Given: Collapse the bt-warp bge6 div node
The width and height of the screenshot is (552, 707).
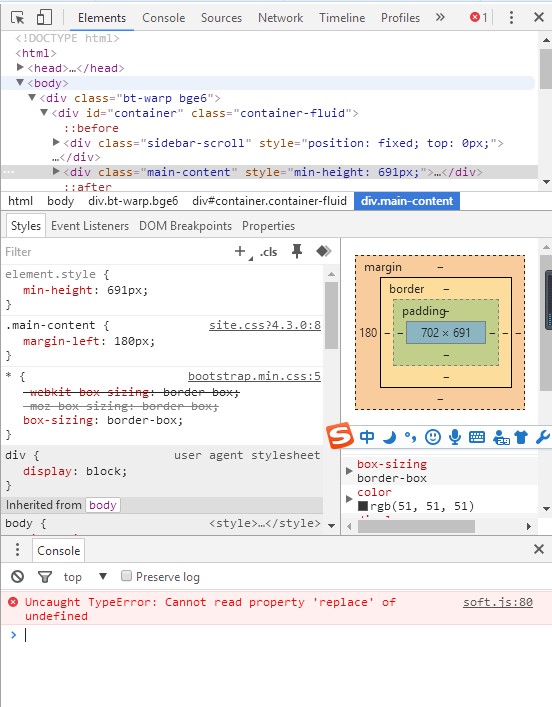Looking at the screenshot, I should pyautogui.click(x=32, y=97).
